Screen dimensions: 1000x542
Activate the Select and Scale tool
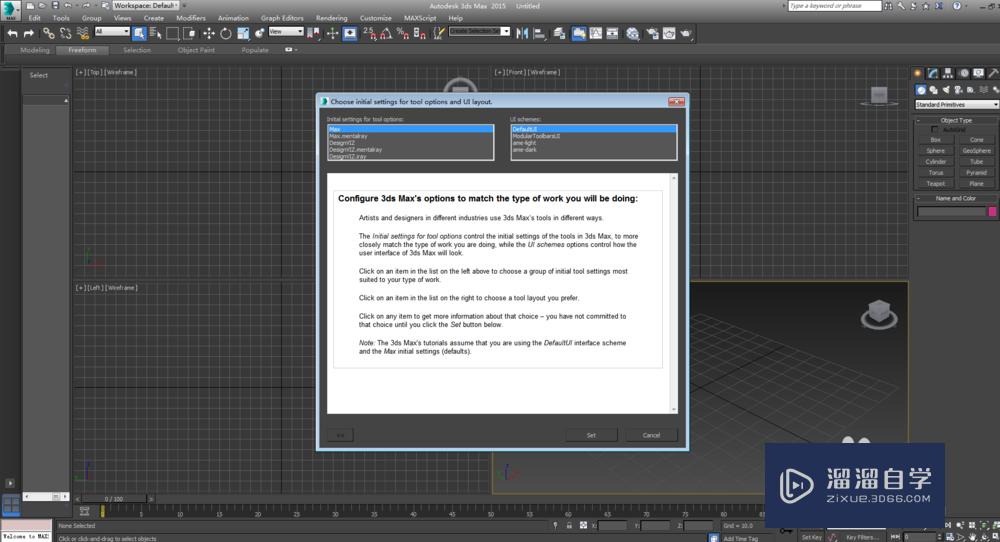click(x=244, y=33)
